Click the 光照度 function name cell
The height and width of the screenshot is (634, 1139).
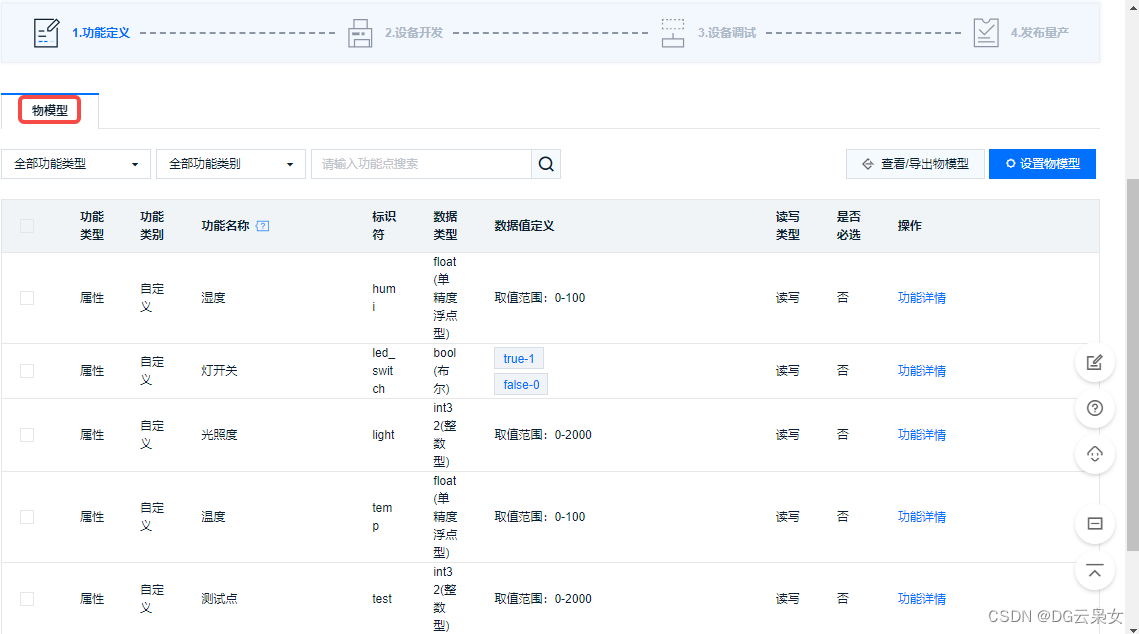click(x=219, y=435)
